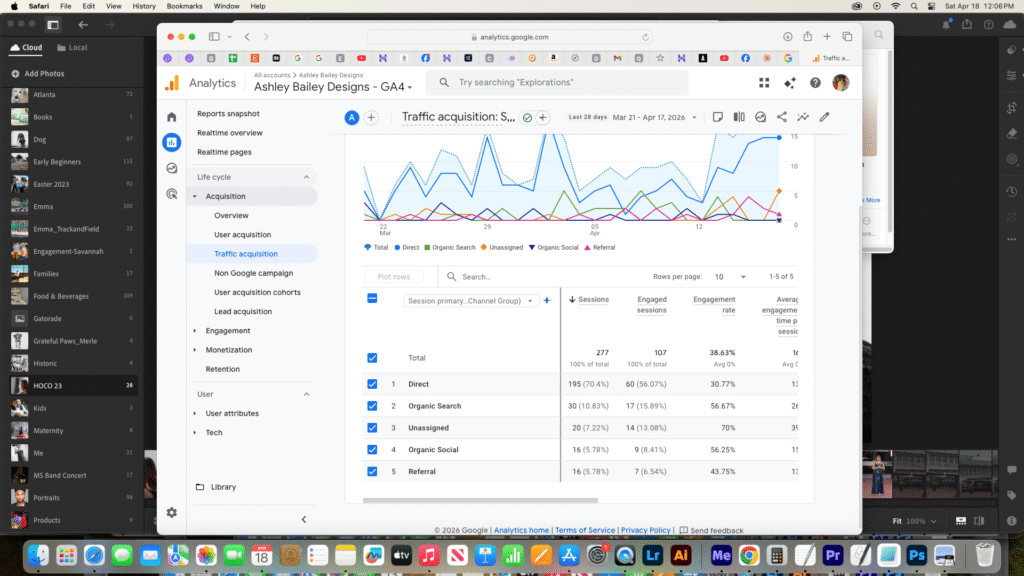Toggle the Safari sidebar button
Viewport: 1024px width, 576px height.
(214, 37)
